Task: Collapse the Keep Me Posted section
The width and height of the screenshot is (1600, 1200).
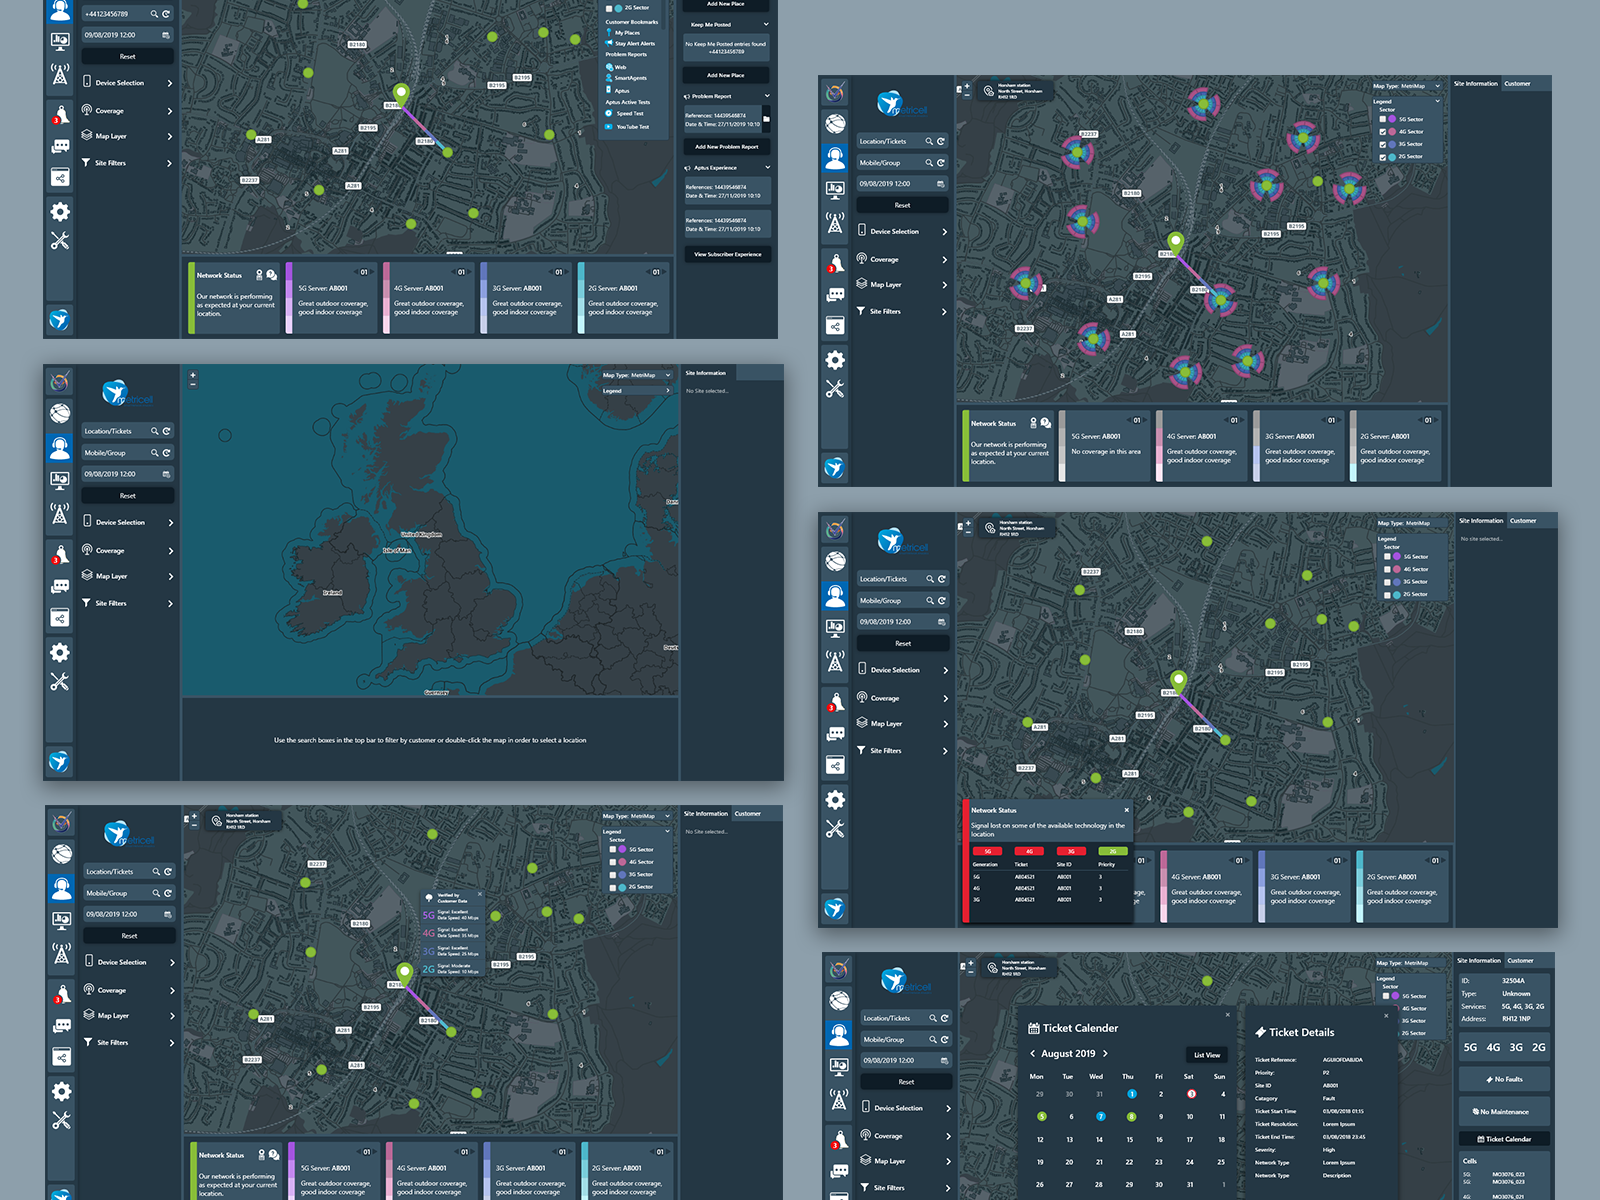Action: click(x=766, y=24)
